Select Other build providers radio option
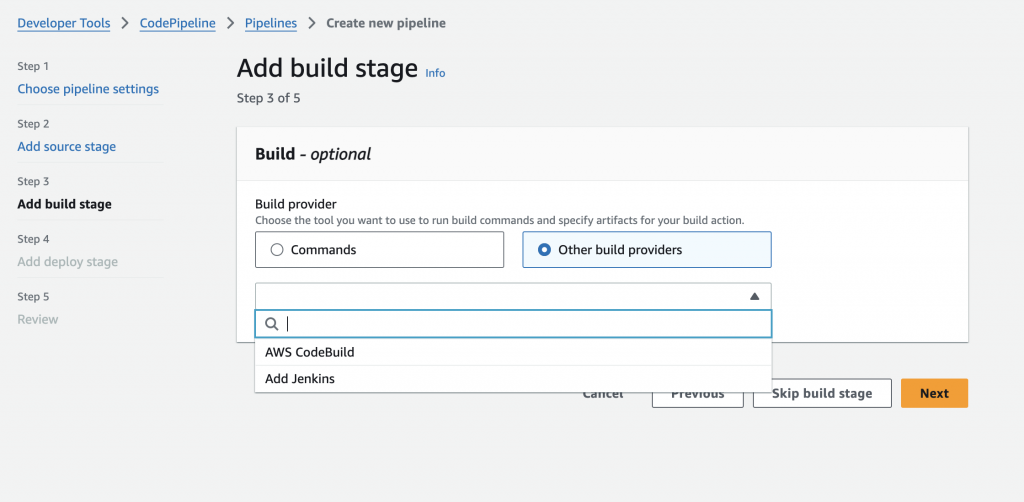This screenshot has height=502, width=1024. pos(544,250)
